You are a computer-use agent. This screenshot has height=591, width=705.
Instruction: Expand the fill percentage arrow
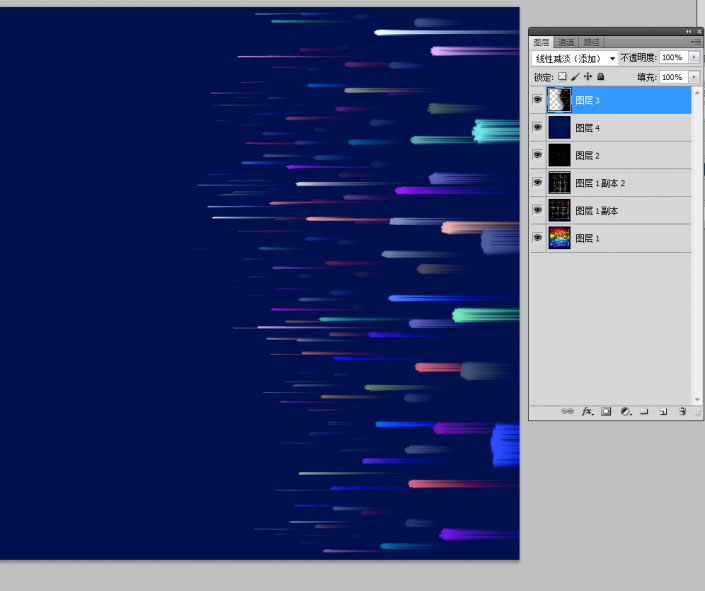click(x=694, y=77)
